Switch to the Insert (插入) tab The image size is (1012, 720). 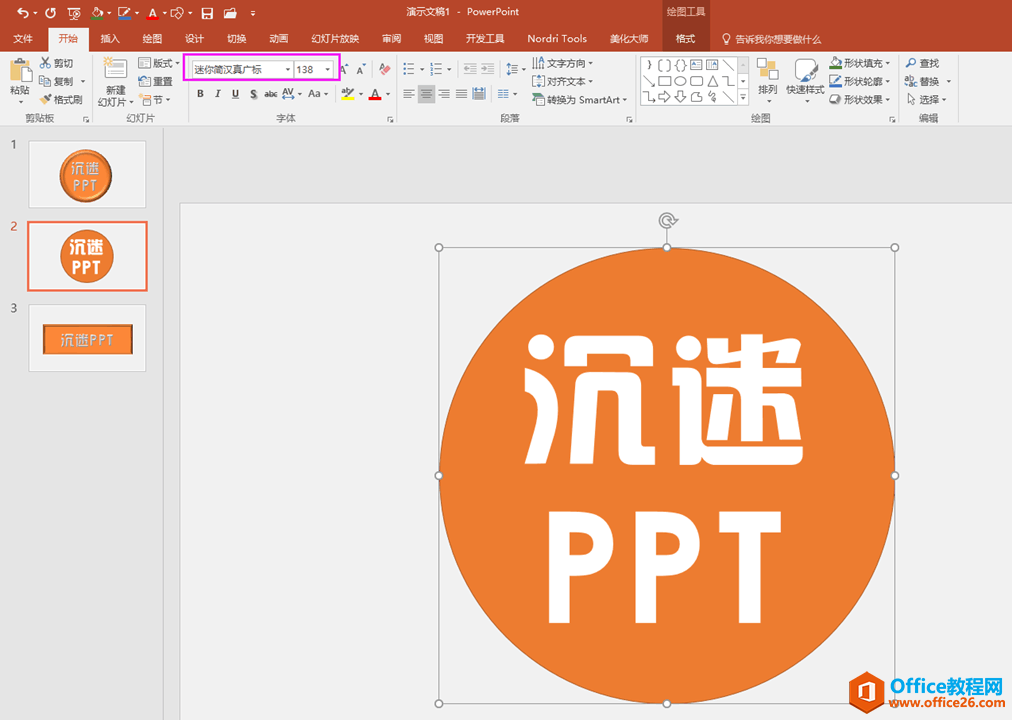tap(110, 39)
